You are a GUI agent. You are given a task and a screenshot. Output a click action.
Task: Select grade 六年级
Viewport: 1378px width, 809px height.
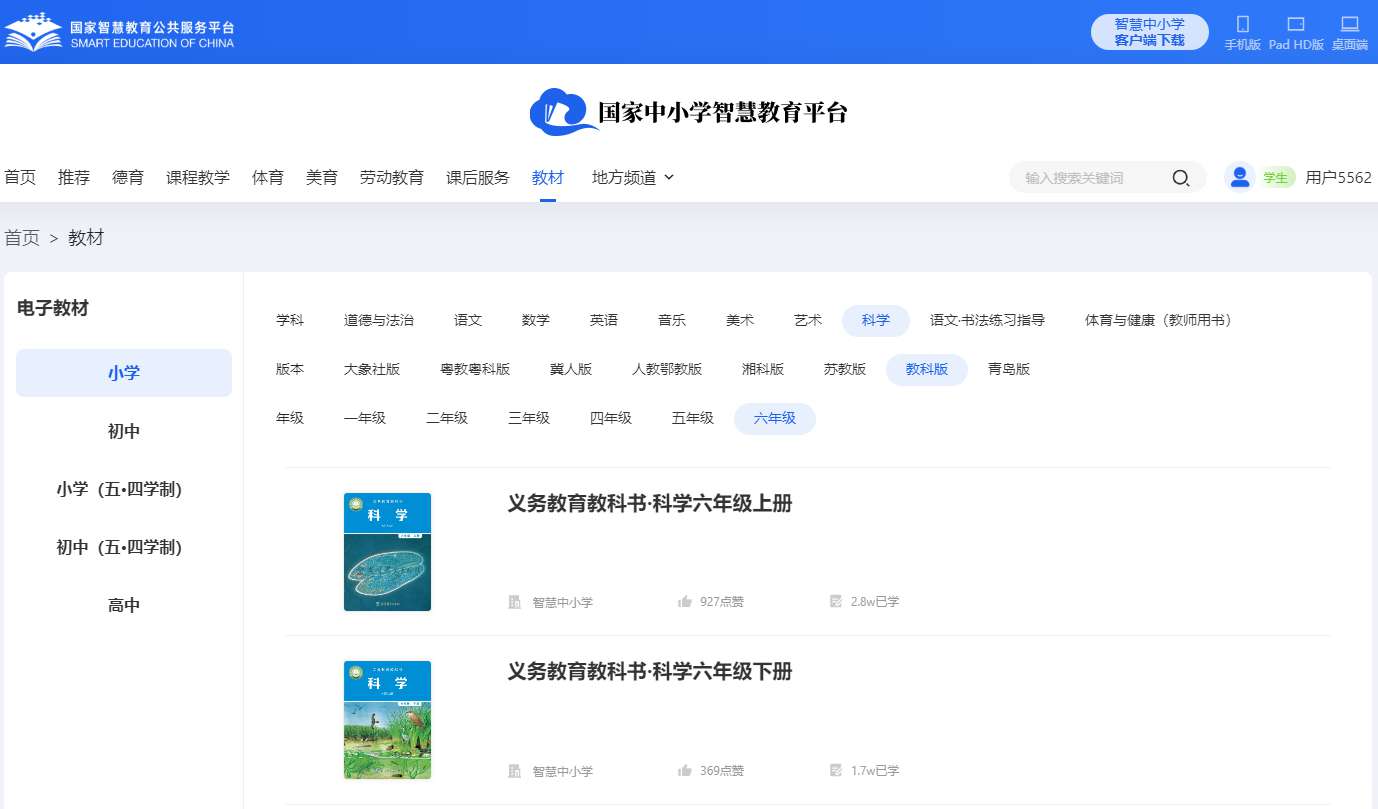coord(775,419)
